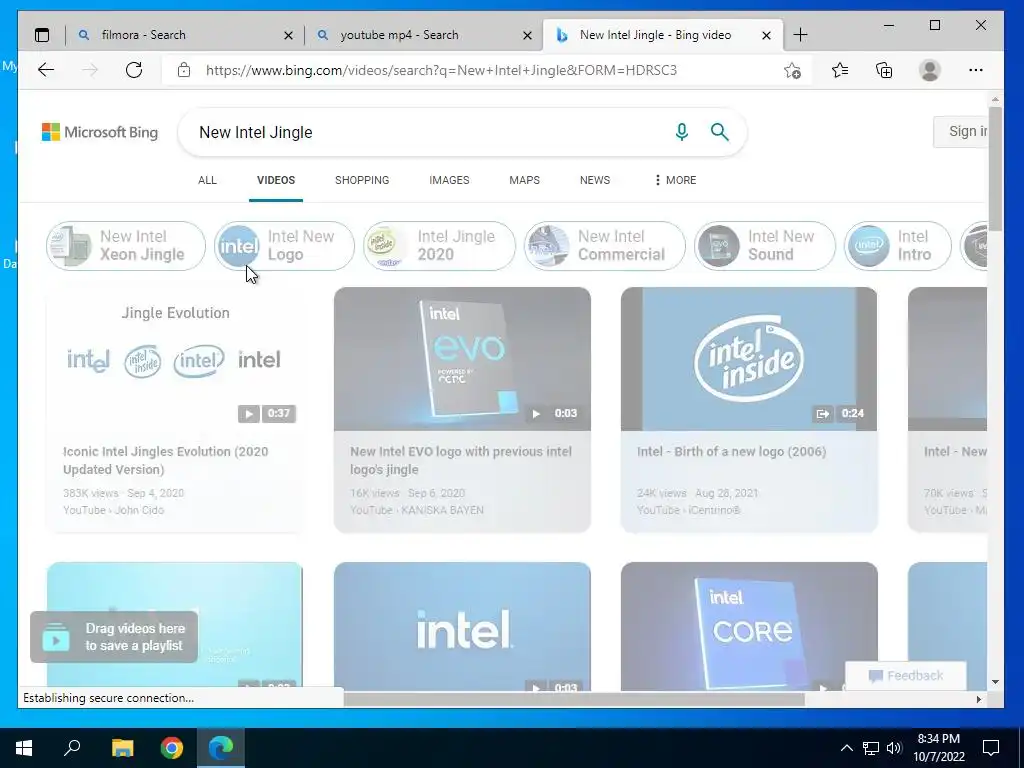Launch Google Chrome from taskbar
This screenshot has width=1024, height=768.
click(172, 748)
